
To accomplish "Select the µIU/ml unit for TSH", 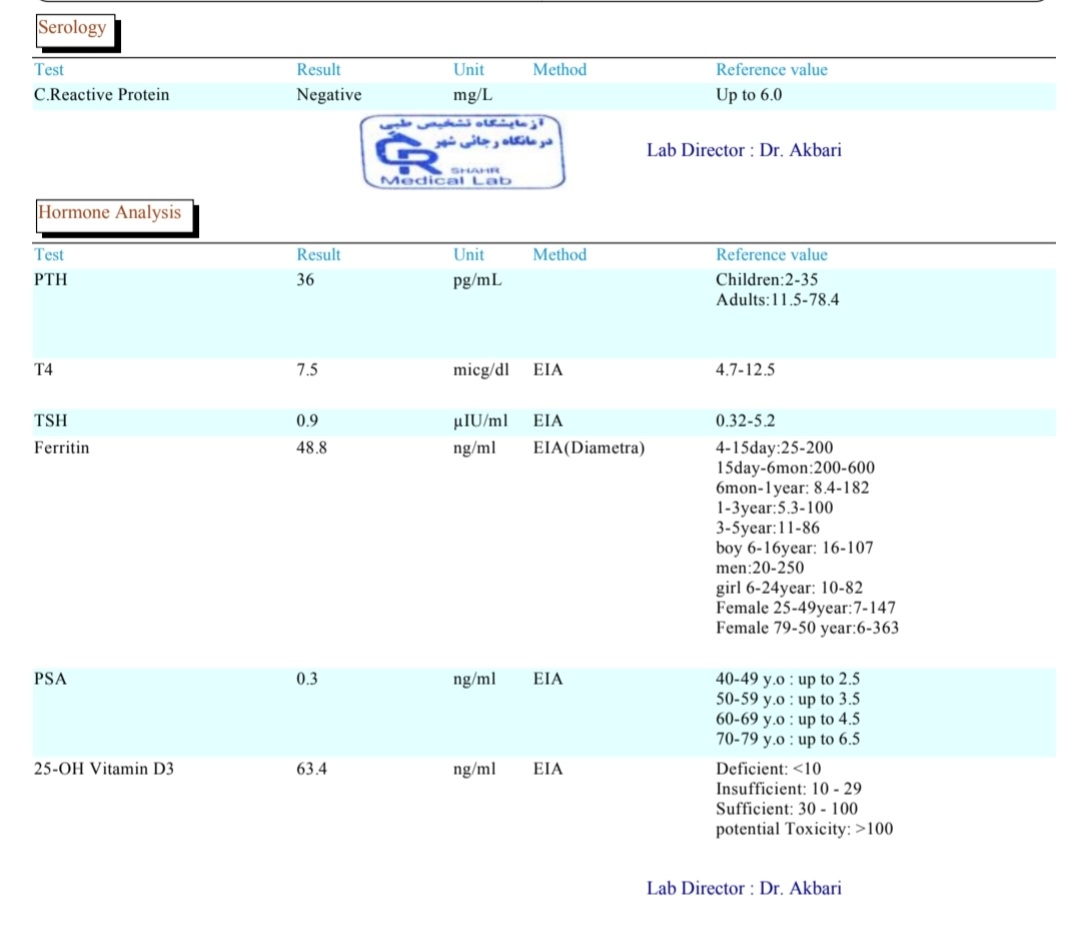I will [480, 422].
